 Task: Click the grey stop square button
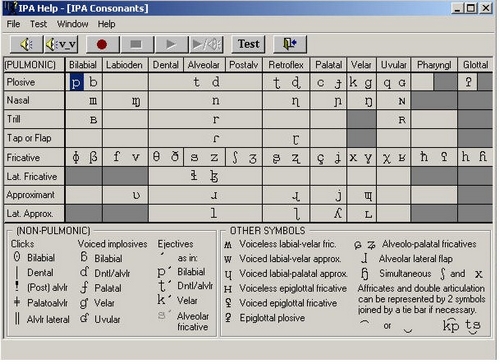click(x=136, y=44)
